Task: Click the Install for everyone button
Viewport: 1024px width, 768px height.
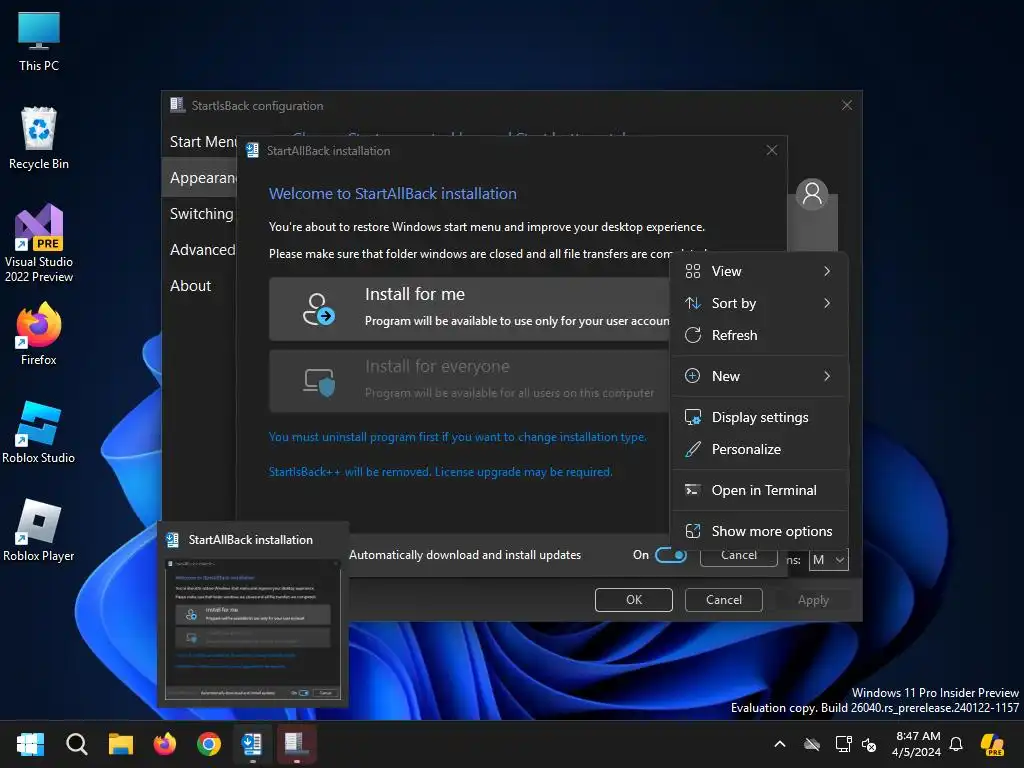Action: tap(469, 381)
